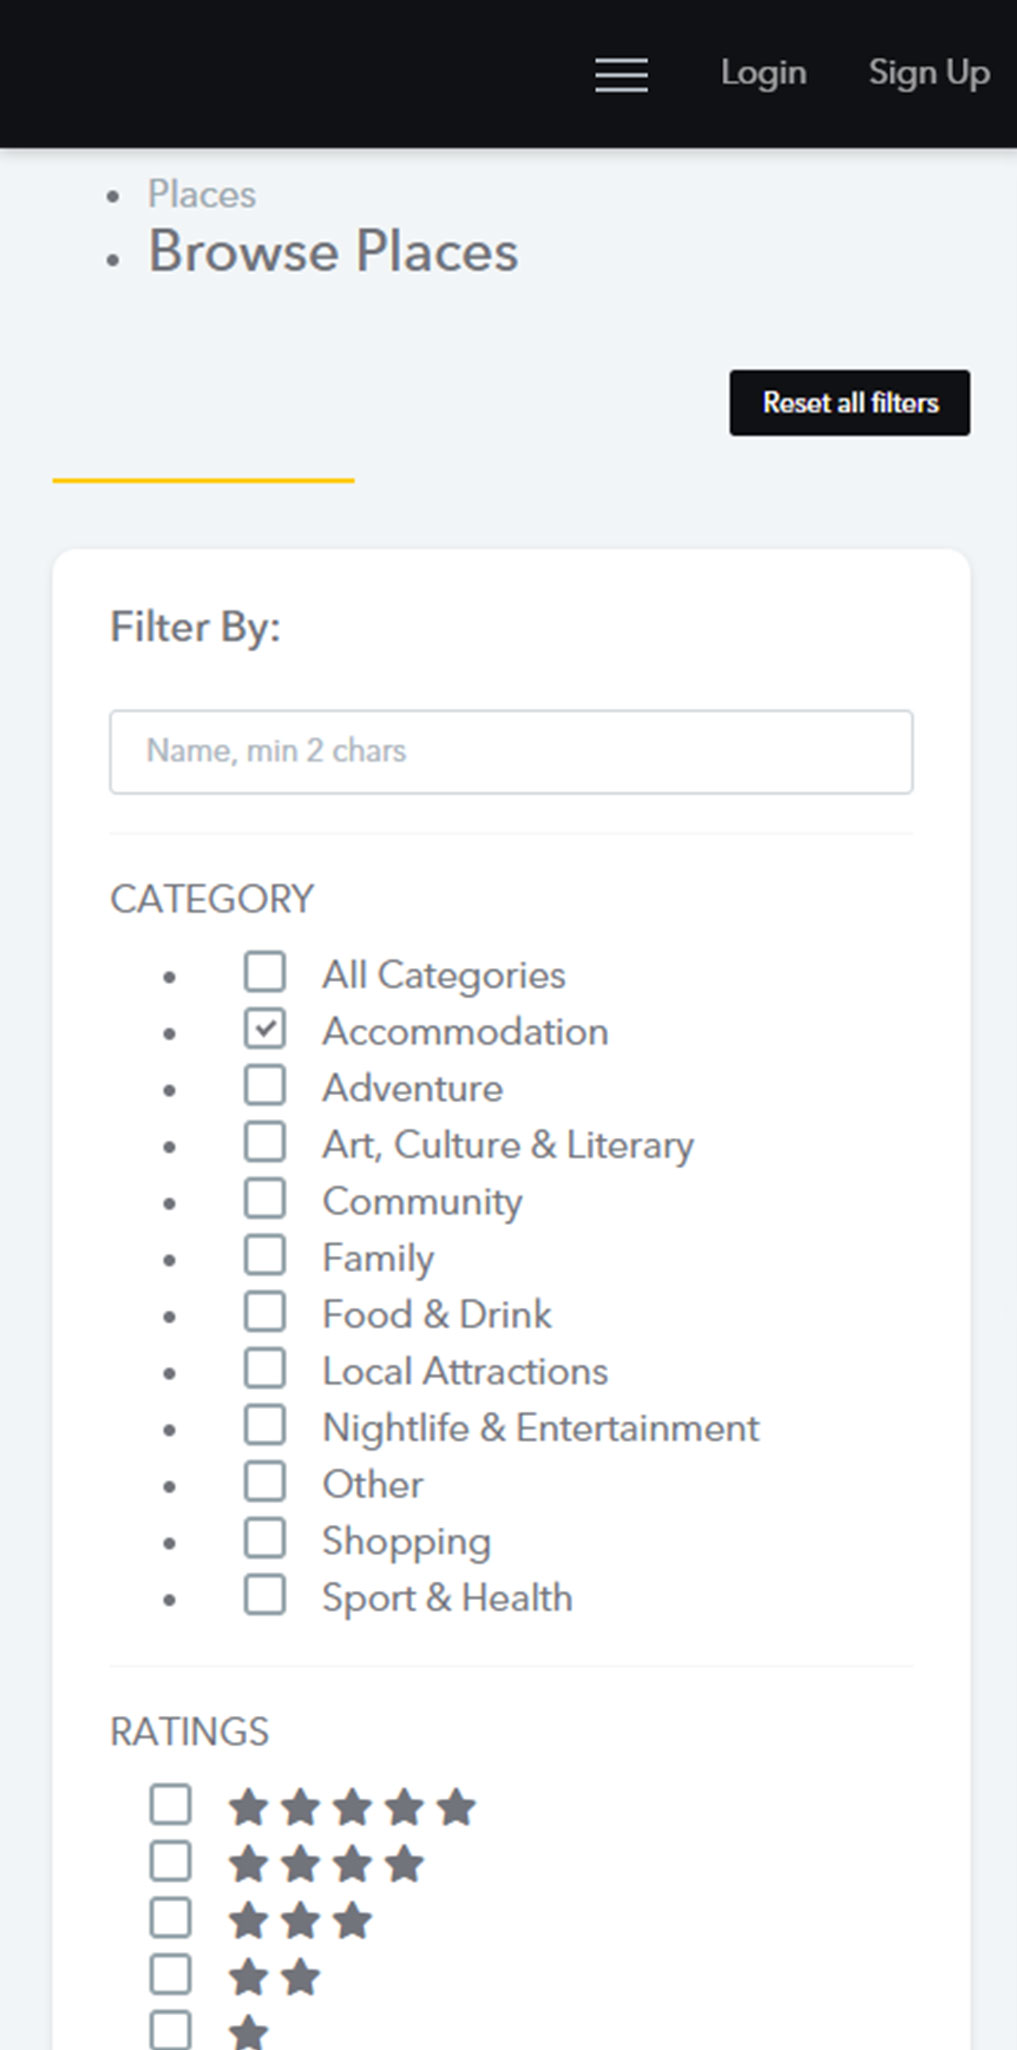Open the Places breadcrumb link

[202, 194]
